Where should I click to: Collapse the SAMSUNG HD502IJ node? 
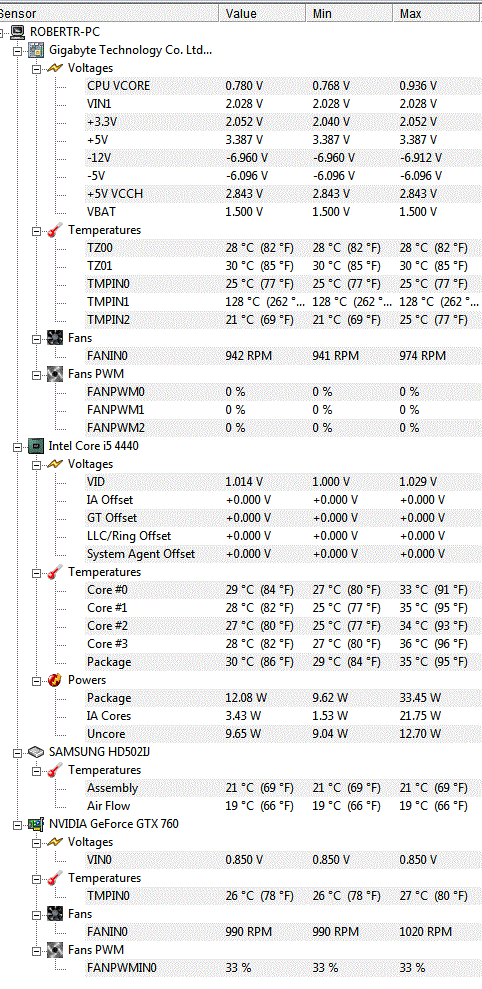pos(17,752)
